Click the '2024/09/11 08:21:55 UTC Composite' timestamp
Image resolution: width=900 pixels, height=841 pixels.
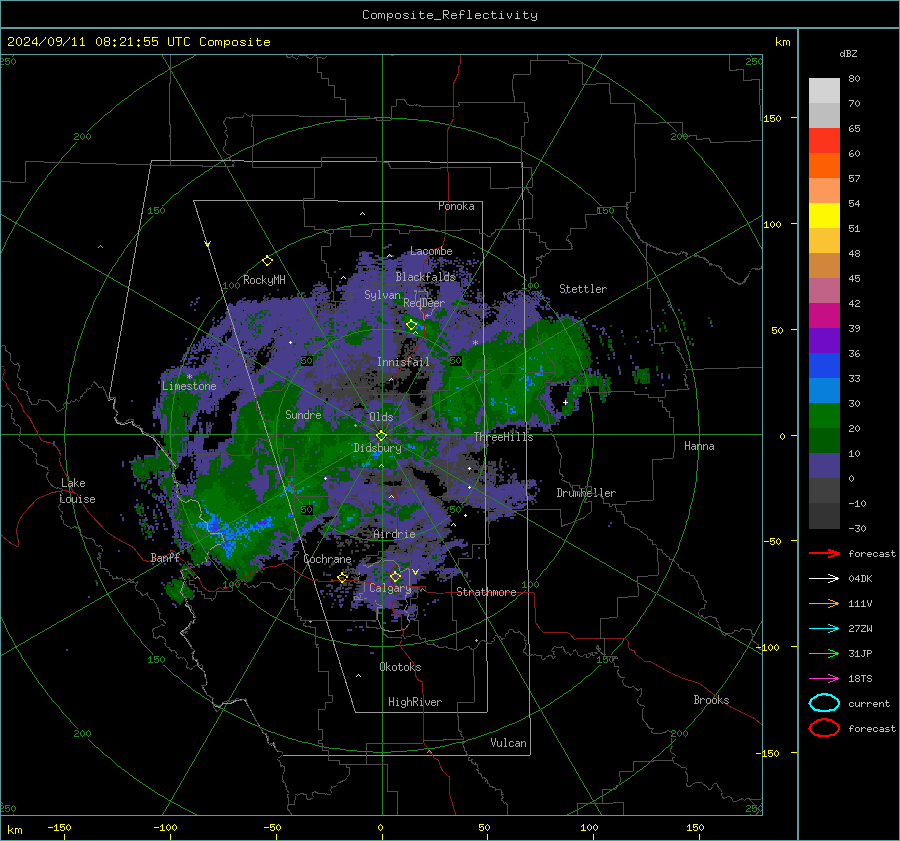(x=138, y=42)
